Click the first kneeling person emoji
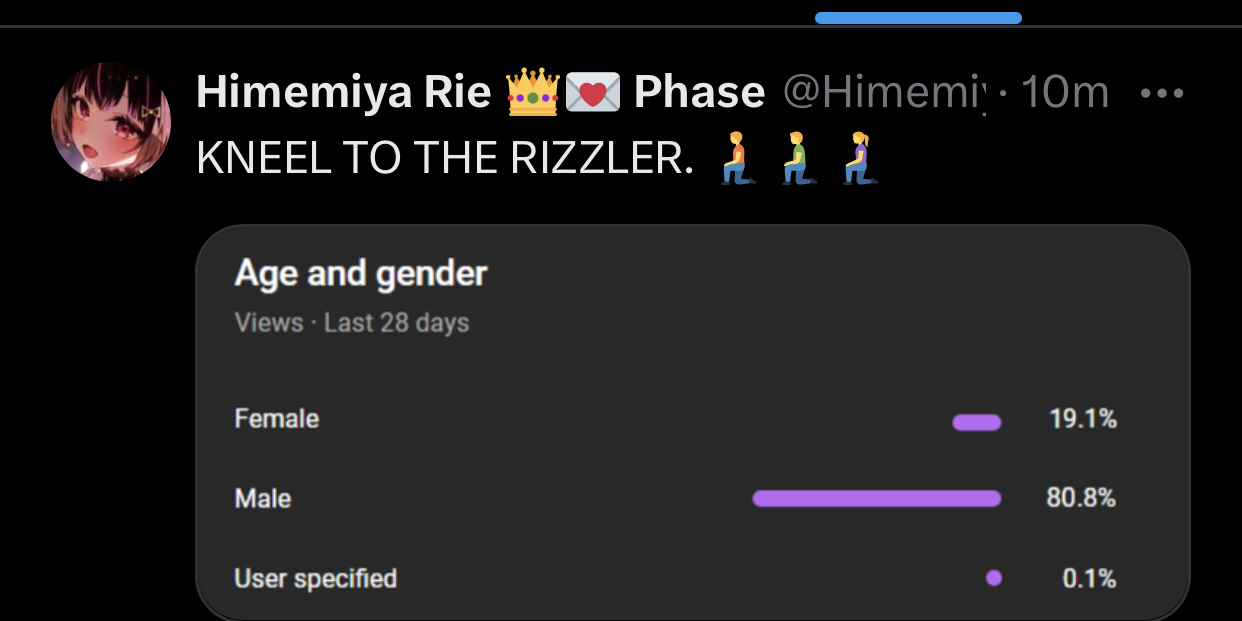This screenshot has height=621, width=1242. pos(736,159)
